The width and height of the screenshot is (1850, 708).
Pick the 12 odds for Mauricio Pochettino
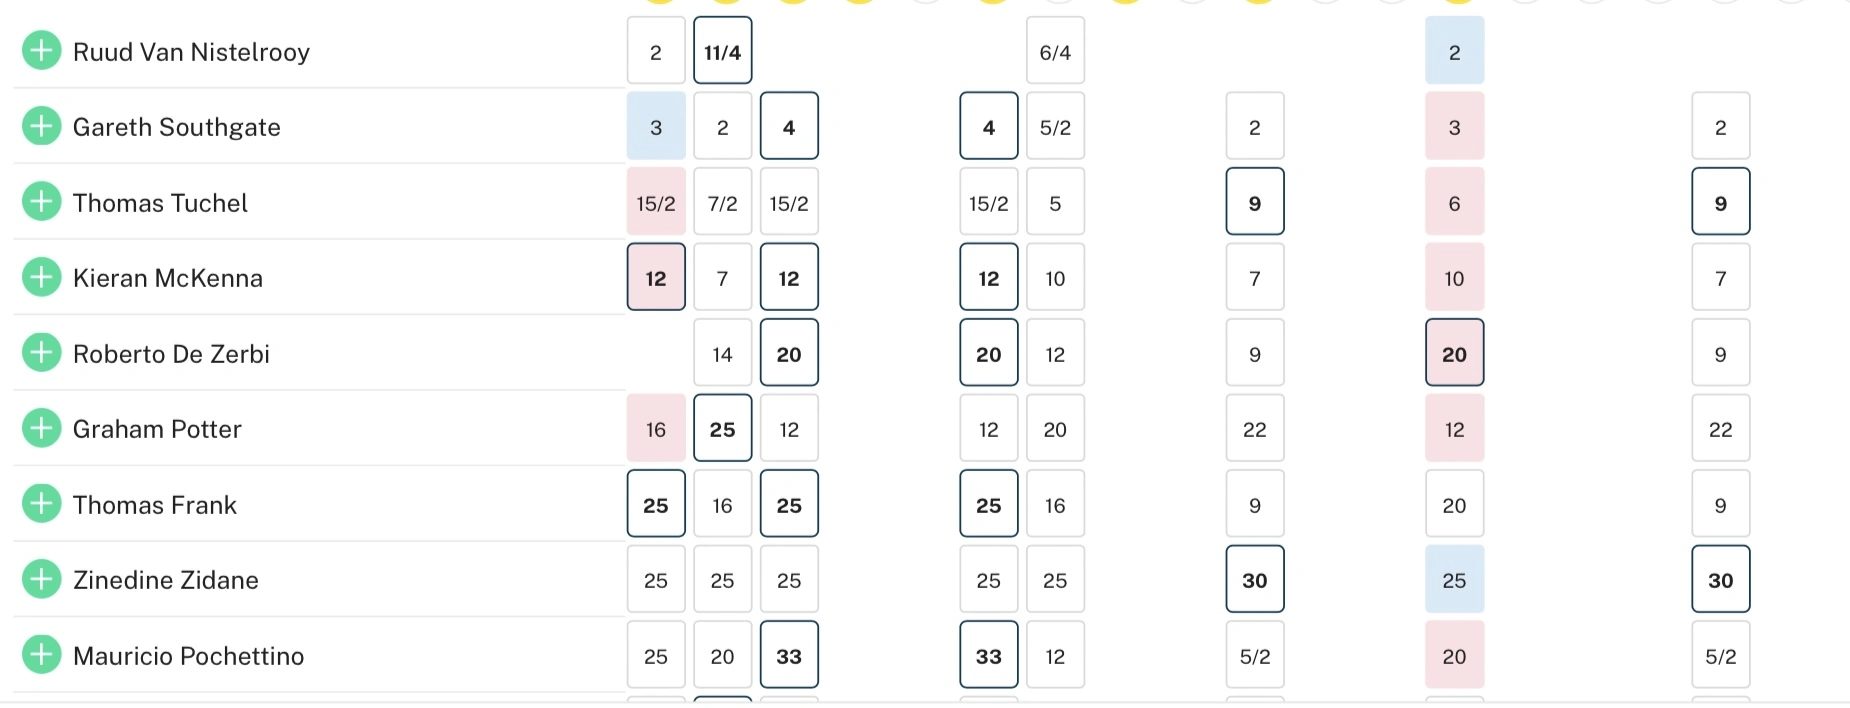[1055, 656]
